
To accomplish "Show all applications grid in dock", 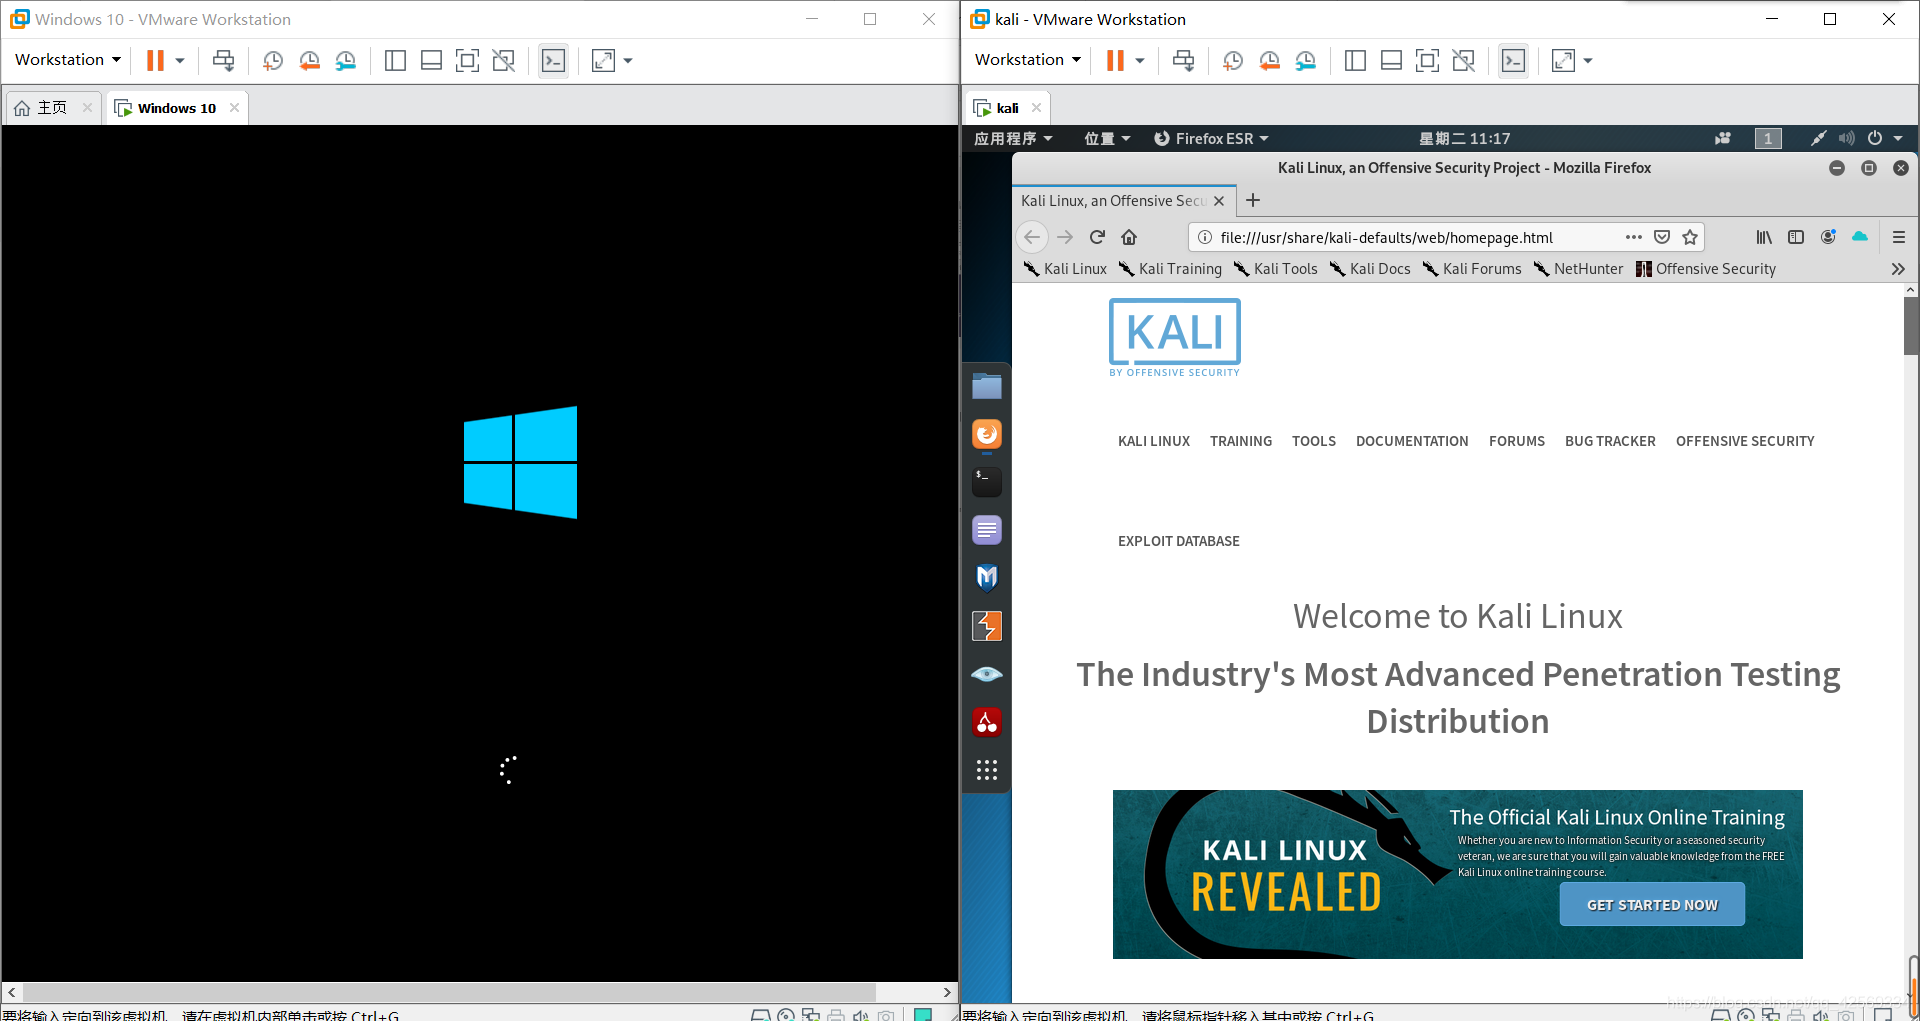I will (987, 770).
